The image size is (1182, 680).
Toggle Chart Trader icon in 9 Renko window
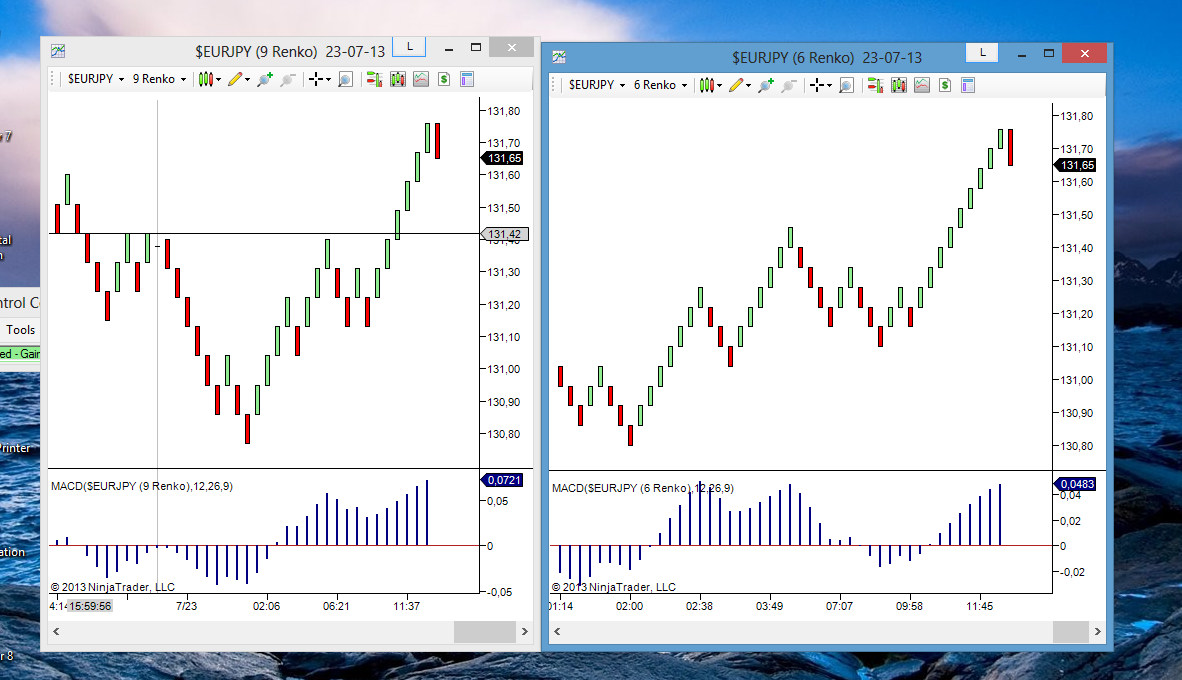click(374, 79)
